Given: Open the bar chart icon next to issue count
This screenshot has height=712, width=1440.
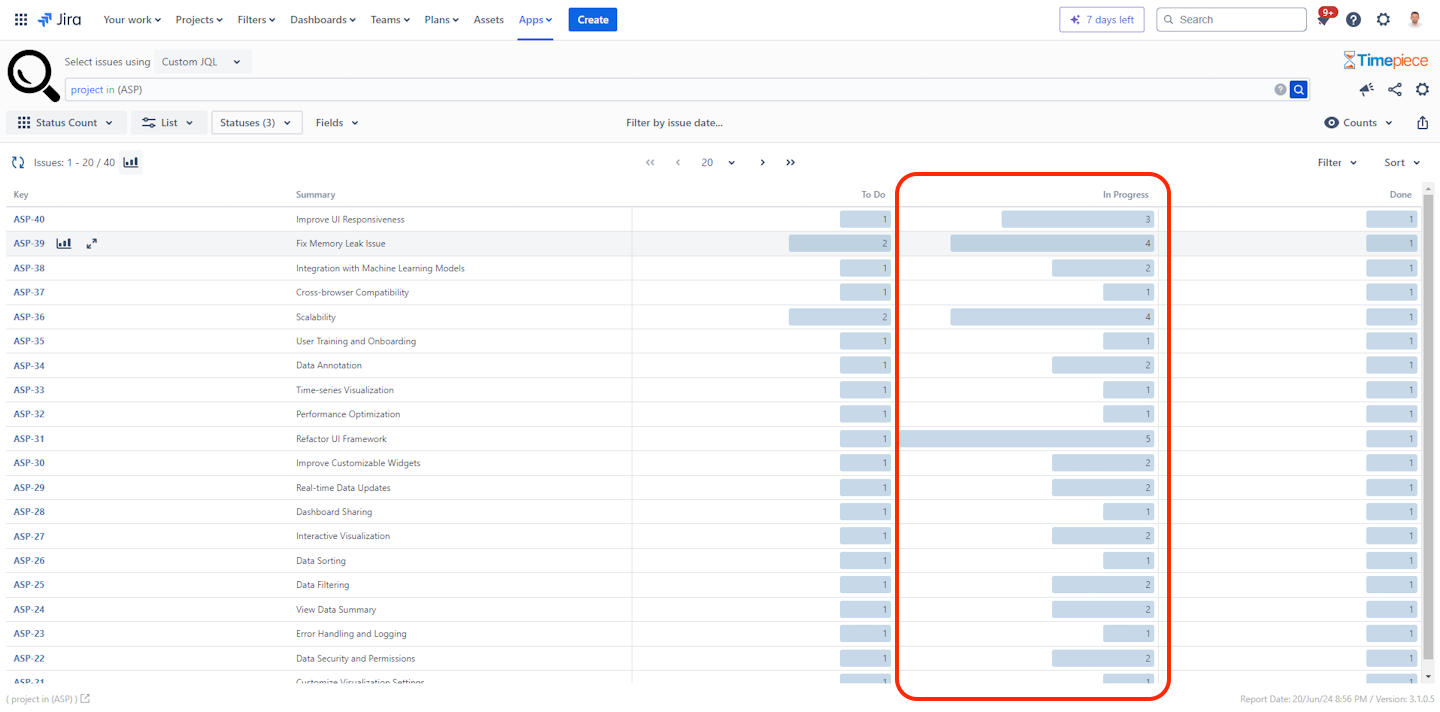Looking at the screenshot, I should point(130,161).
